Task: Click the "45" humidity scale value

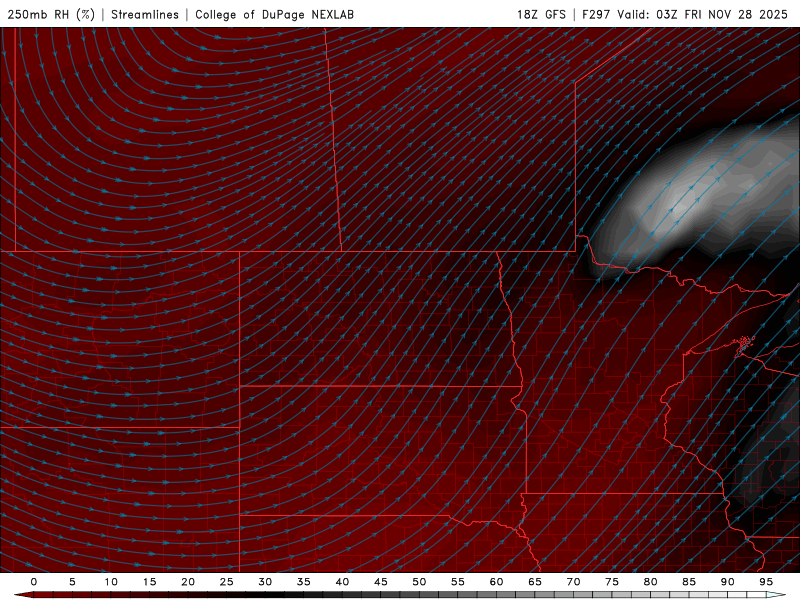Action: click(381, 582)
